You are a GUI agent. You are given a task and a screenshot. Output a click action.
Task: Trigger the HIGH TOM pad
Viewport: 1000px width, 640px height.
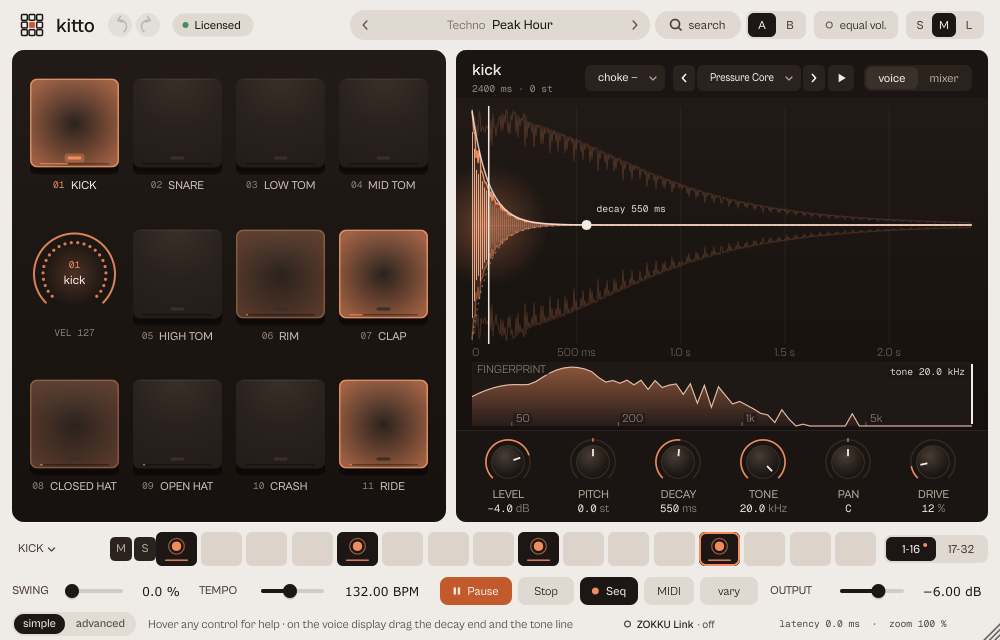(x=177, y=274)
